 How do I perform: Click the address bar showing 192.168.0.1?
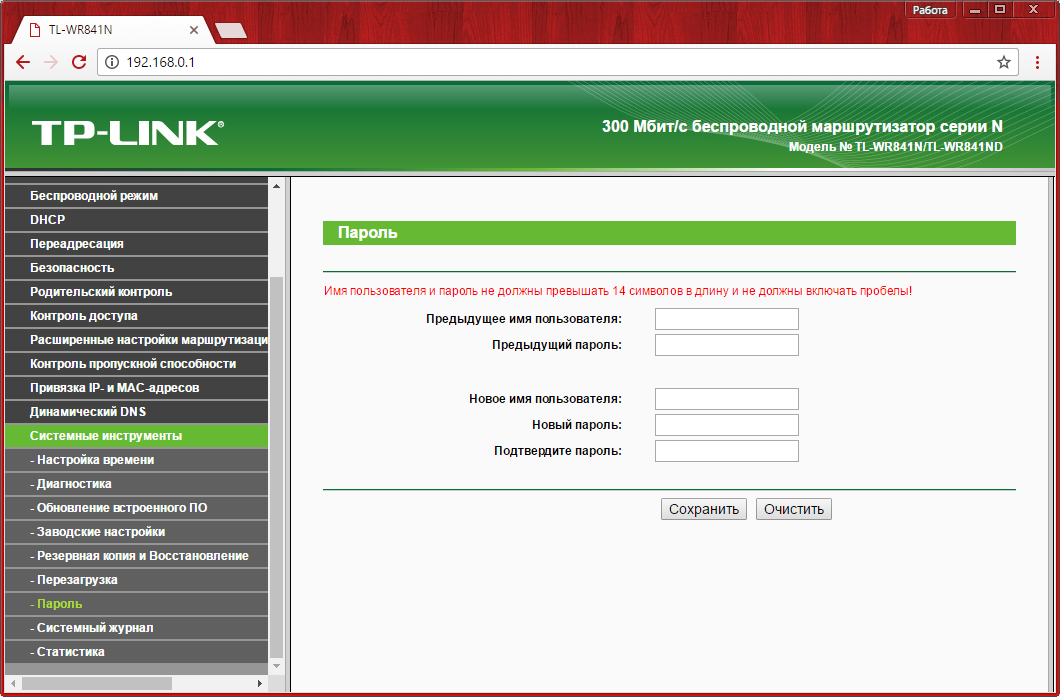(550, 62)
